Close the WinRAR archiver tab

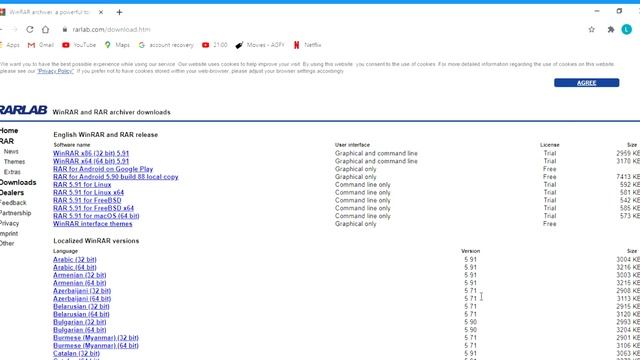[x=101, y=12]
